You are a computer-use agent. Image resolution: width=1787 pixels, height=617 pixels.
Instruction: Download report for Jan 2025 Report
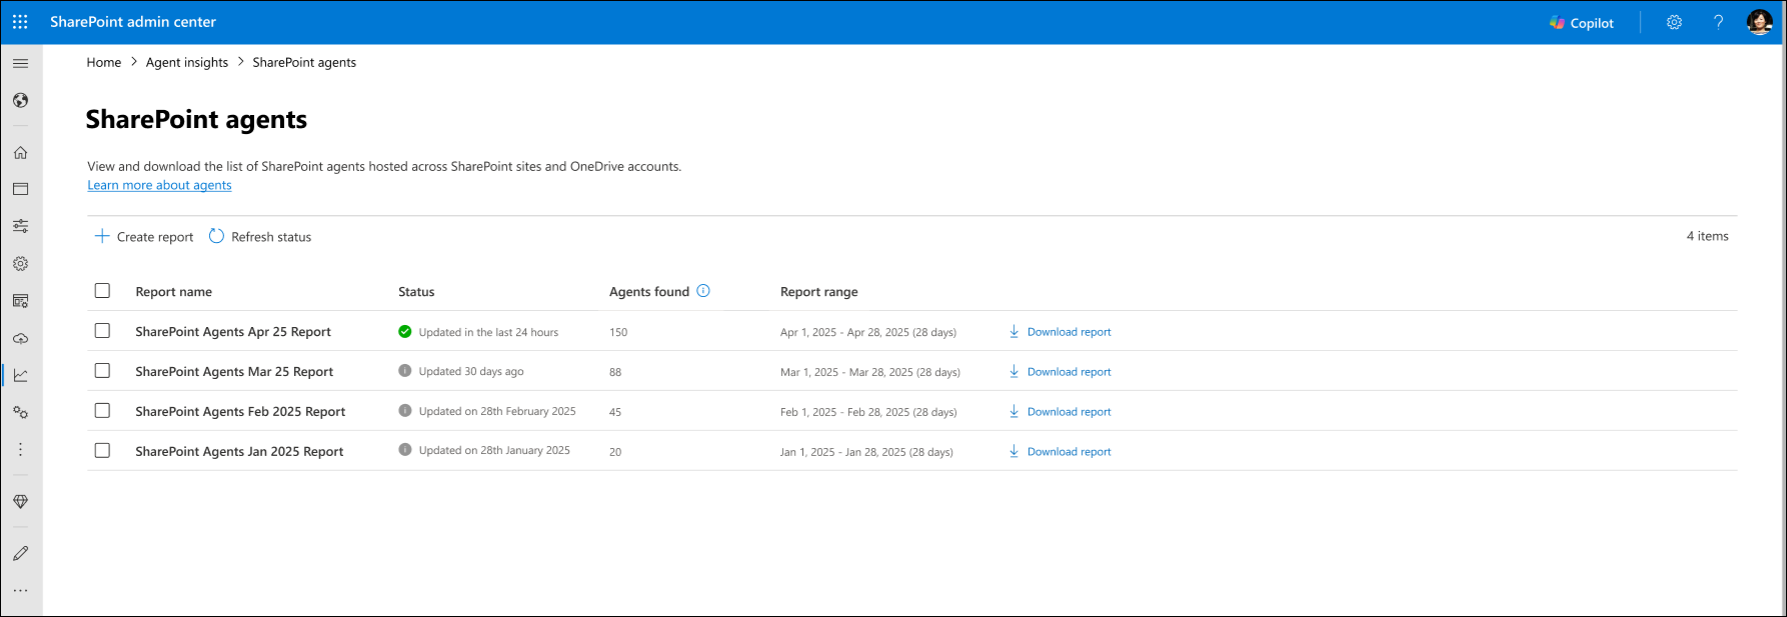(x=1060, y=452)
